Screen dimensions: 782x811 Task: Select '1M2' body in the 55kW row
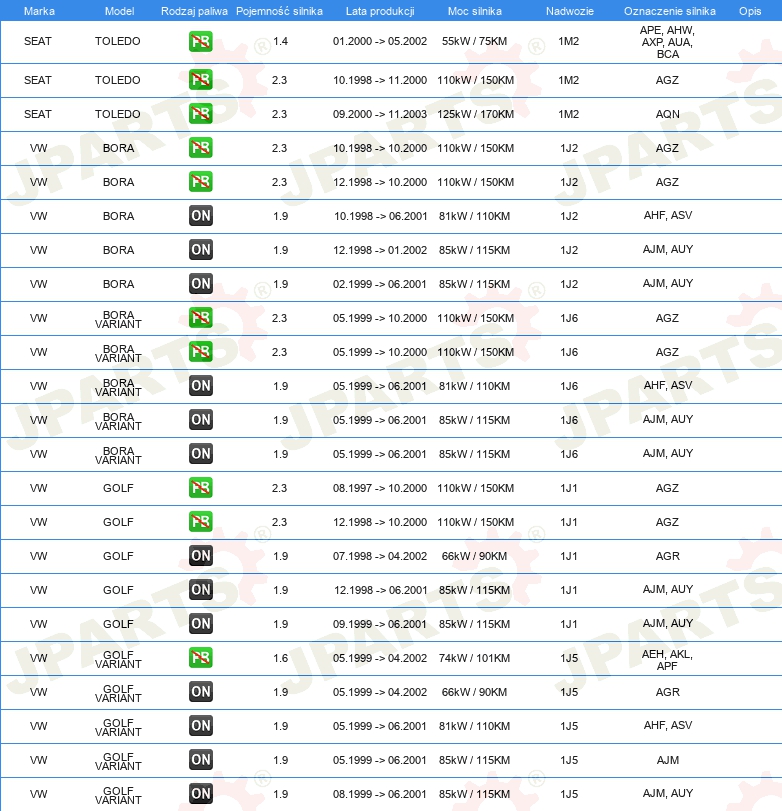(x=568, y=41)
